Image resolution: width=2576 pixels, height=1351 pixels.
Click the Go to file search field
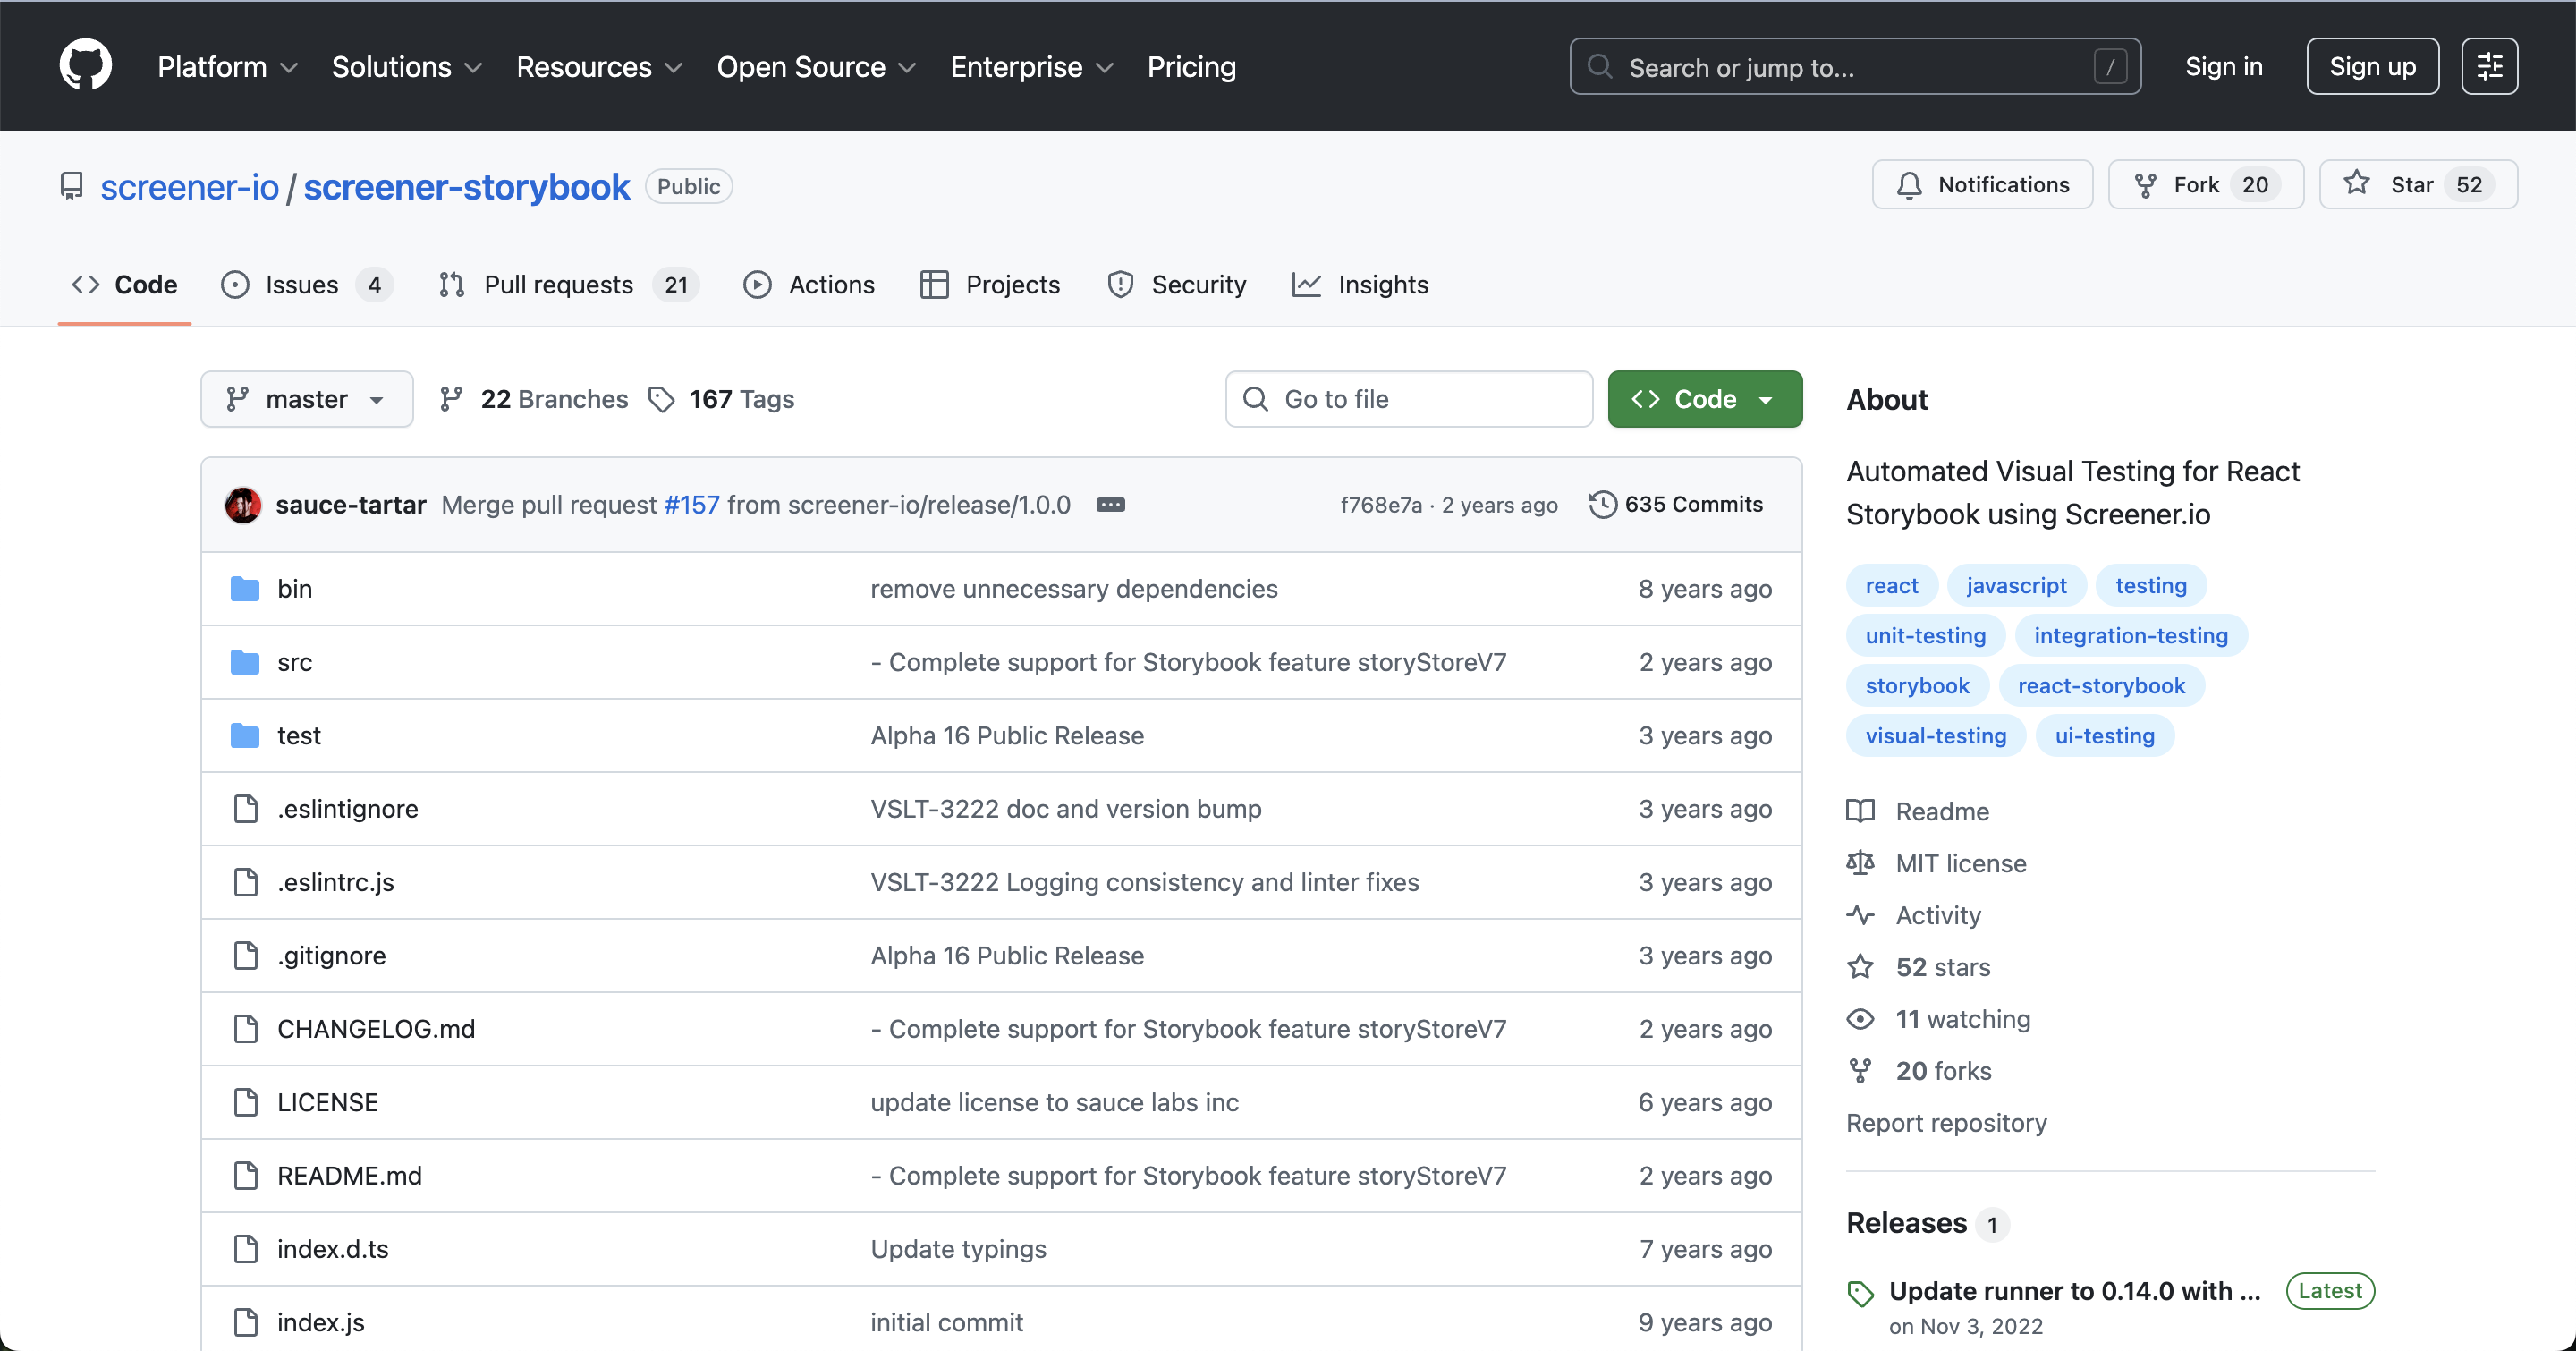(1408, 399)
